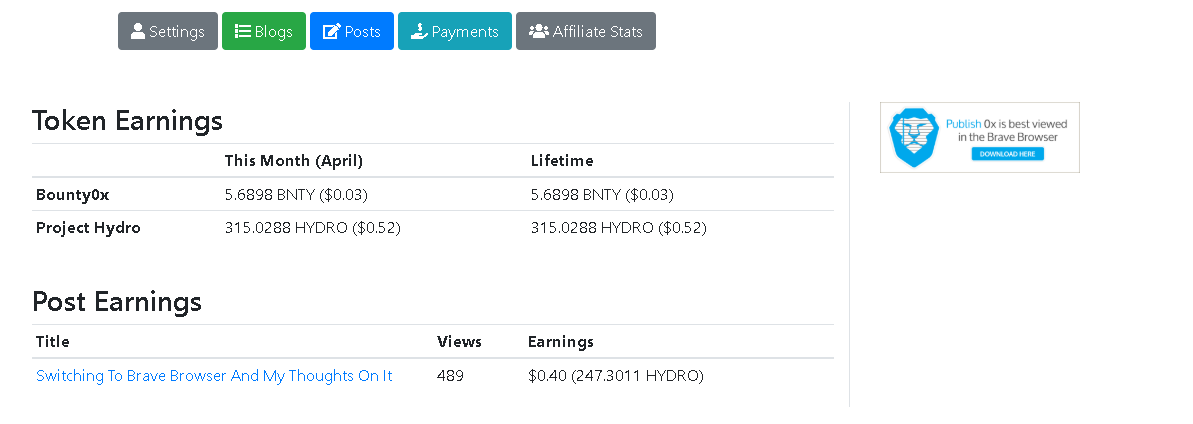The image size is (1193, 424).
Task: Click the DOWNLOAD HERE button in ad
Action: (1007, 154)
